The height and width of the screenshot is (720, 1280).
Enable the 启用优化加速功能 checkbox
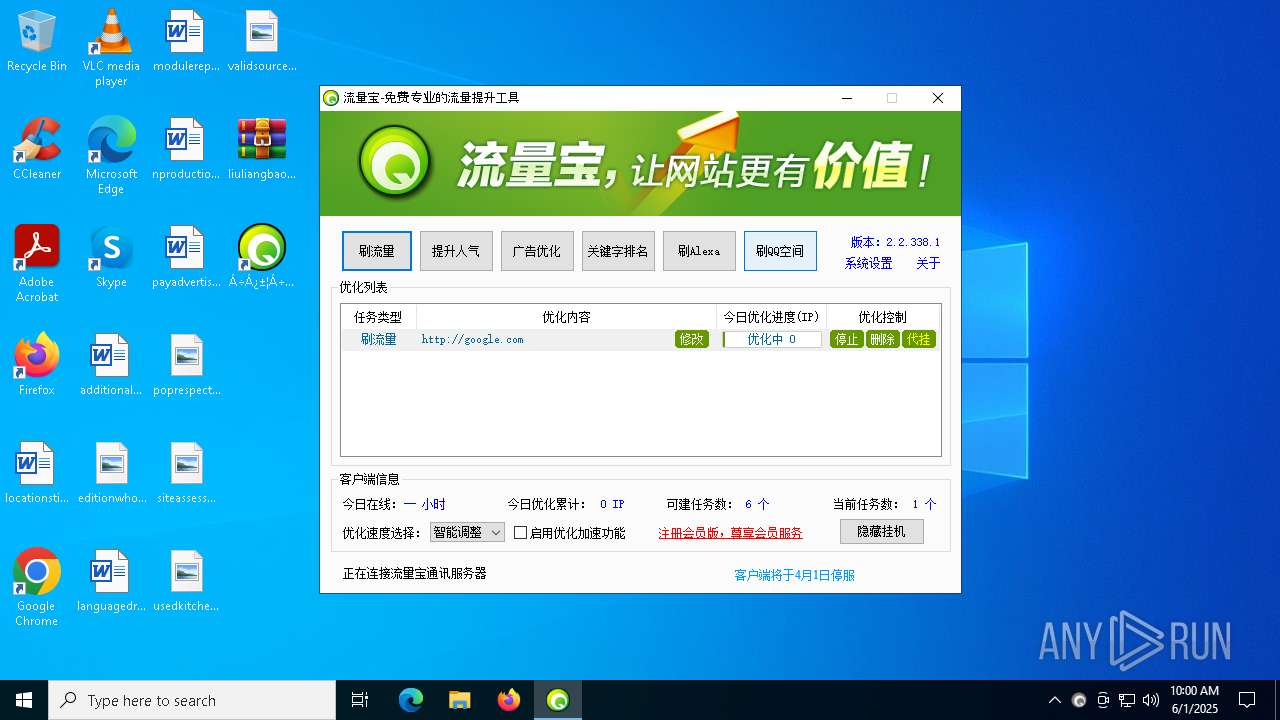click(x=520, y=533)
